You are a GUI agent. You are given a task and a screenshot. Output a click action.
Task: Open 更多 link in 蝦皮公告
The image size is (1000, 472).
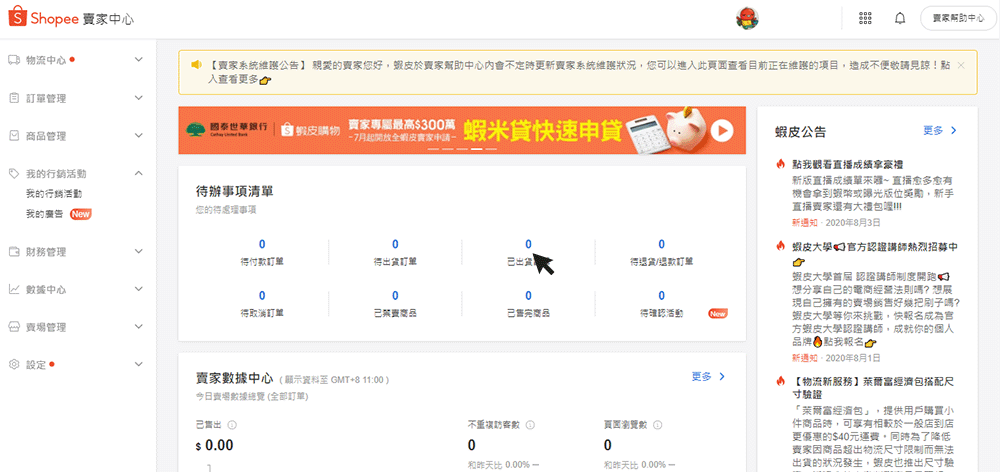tap(940, 130)
